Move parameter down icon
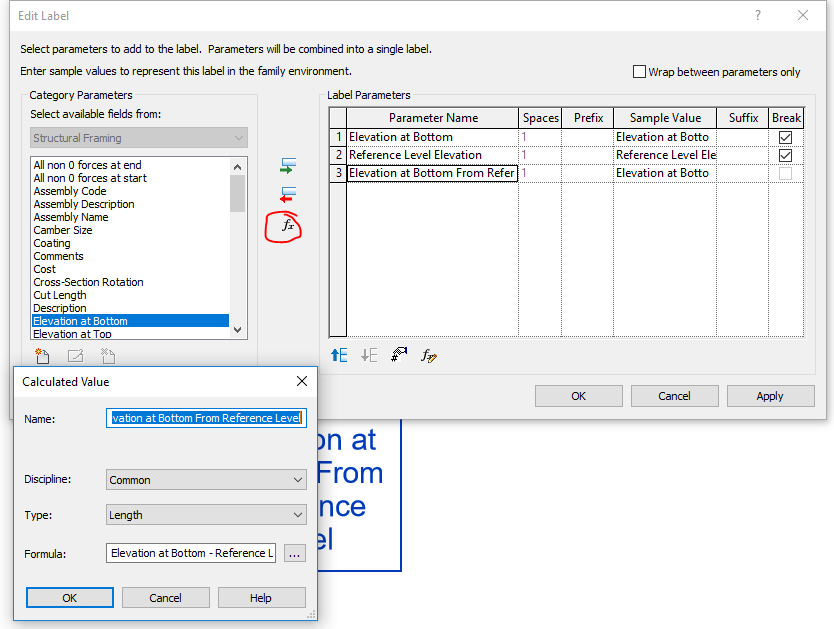The width and height of the screenshot is (834, 629). coord(369,355)
